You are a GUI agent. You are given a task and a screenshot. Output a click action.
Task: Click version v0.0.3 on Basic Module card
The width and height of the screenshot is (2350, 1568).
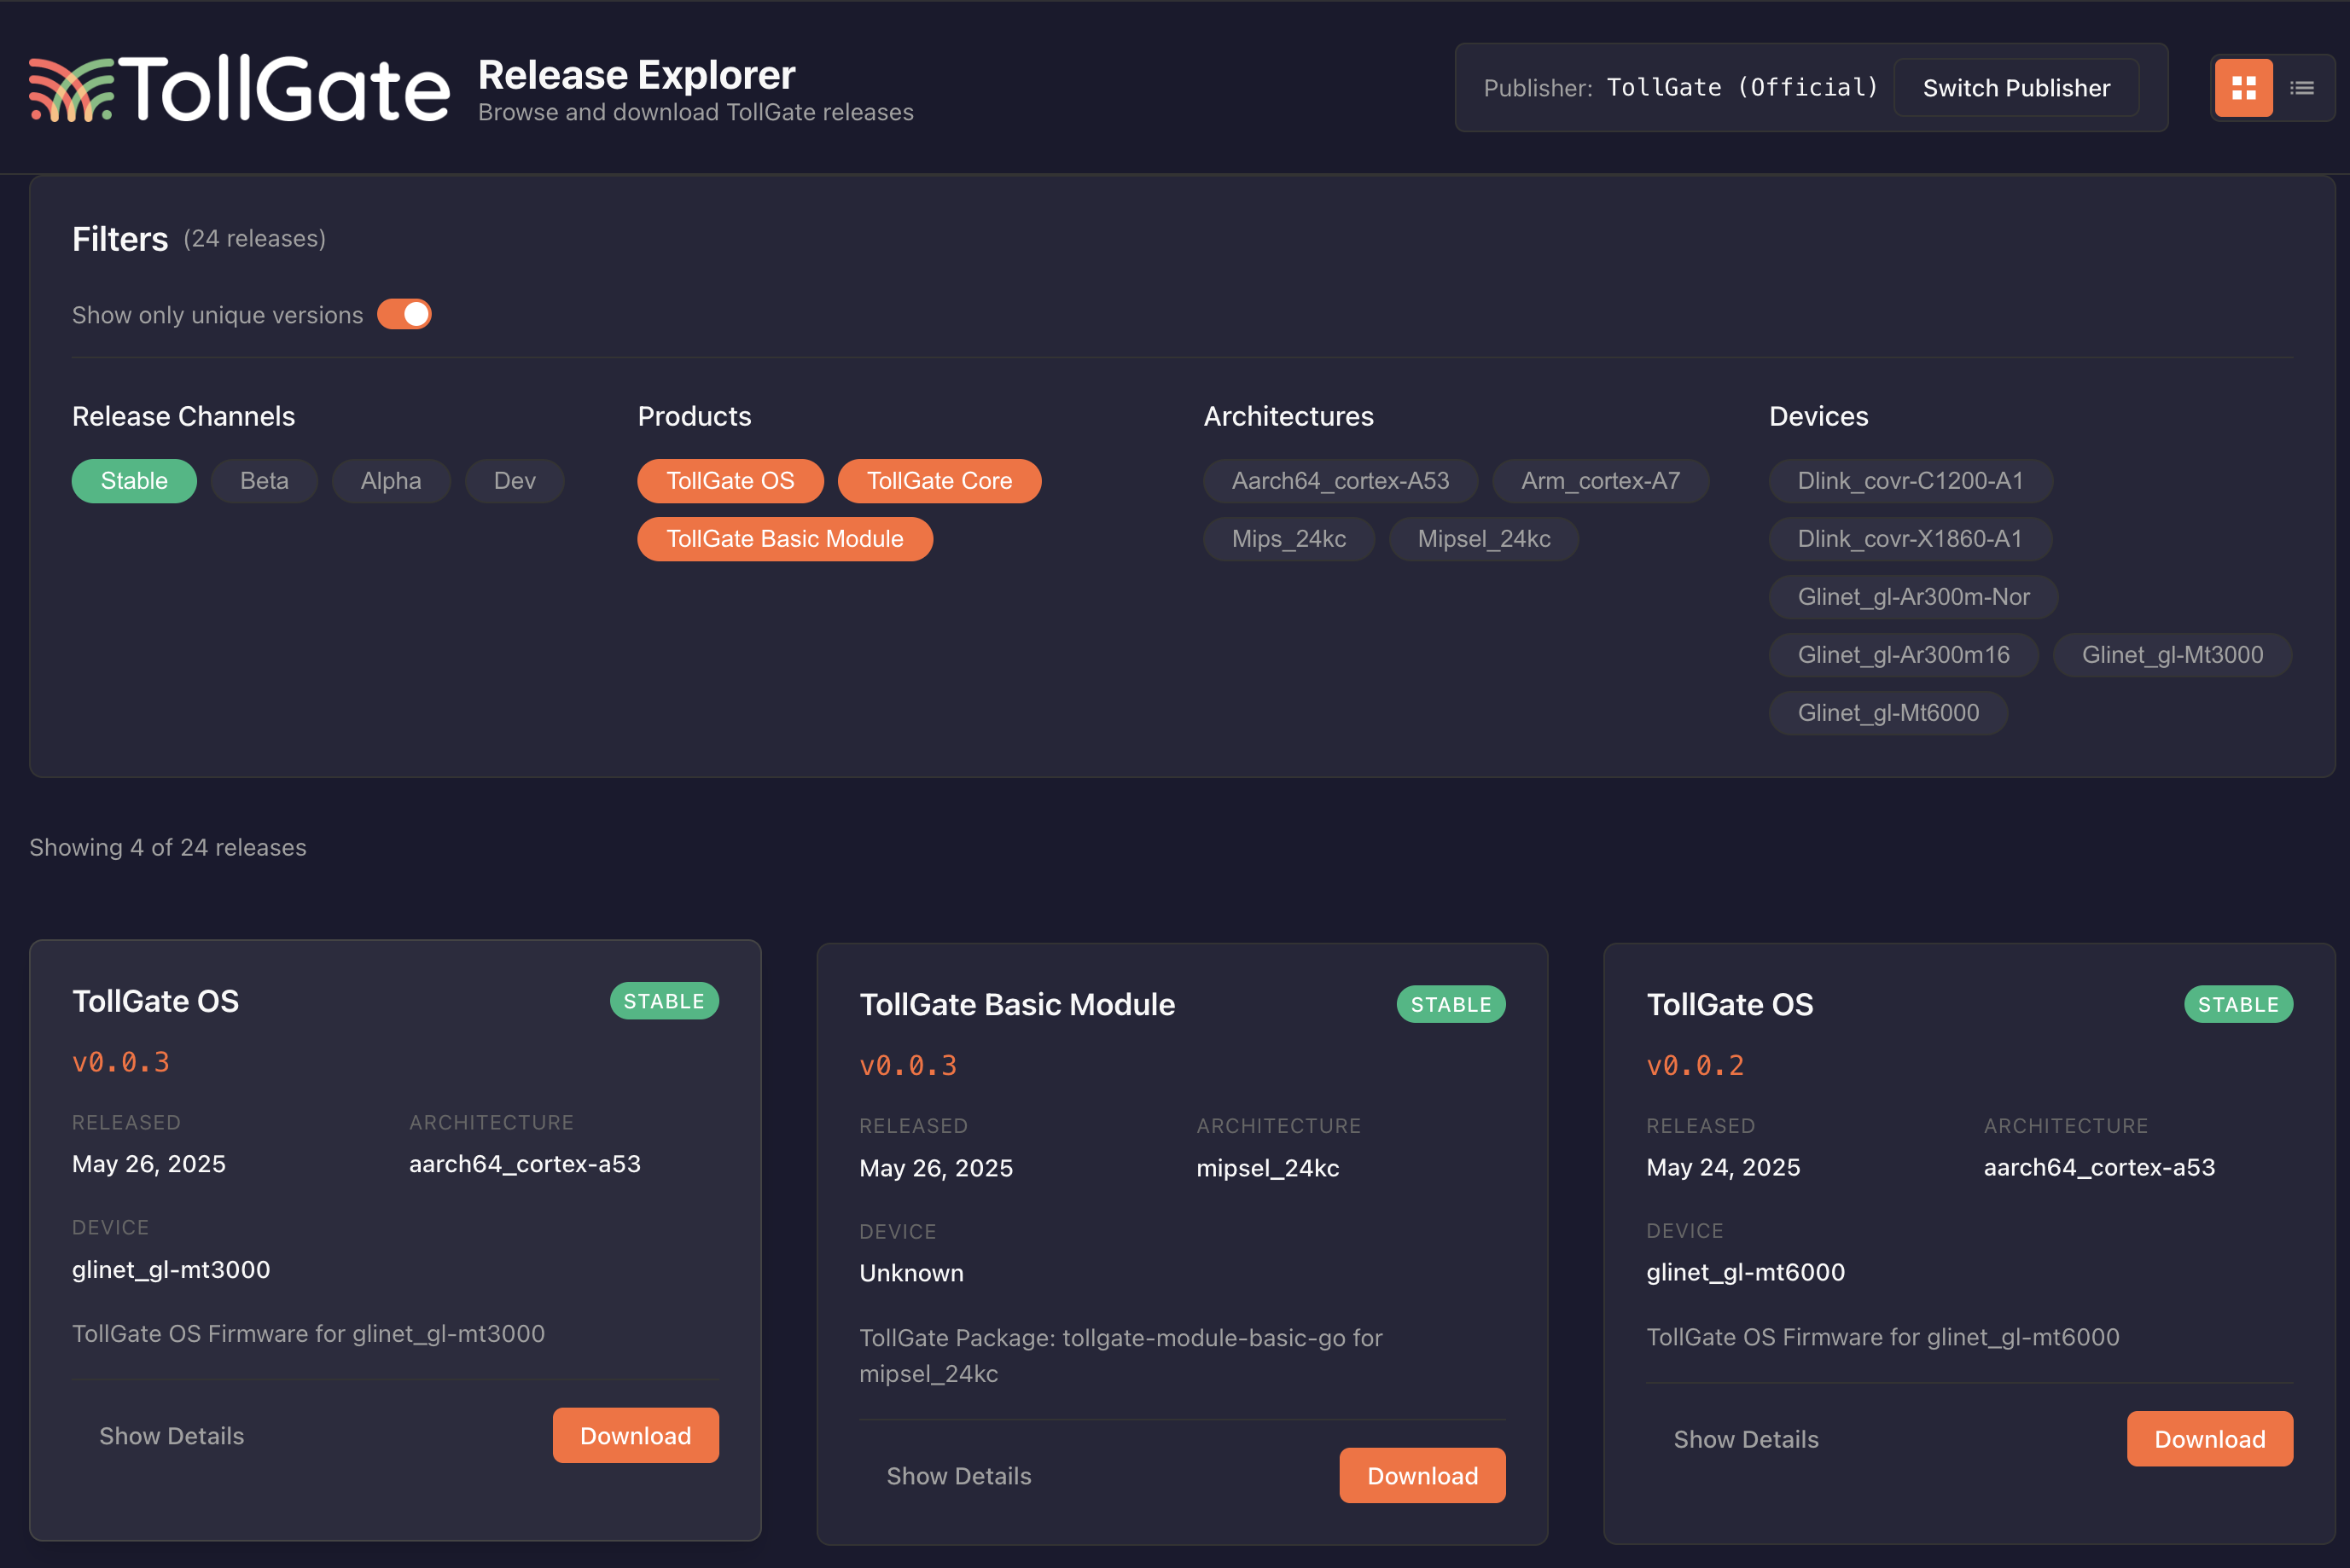[908, 1066]
